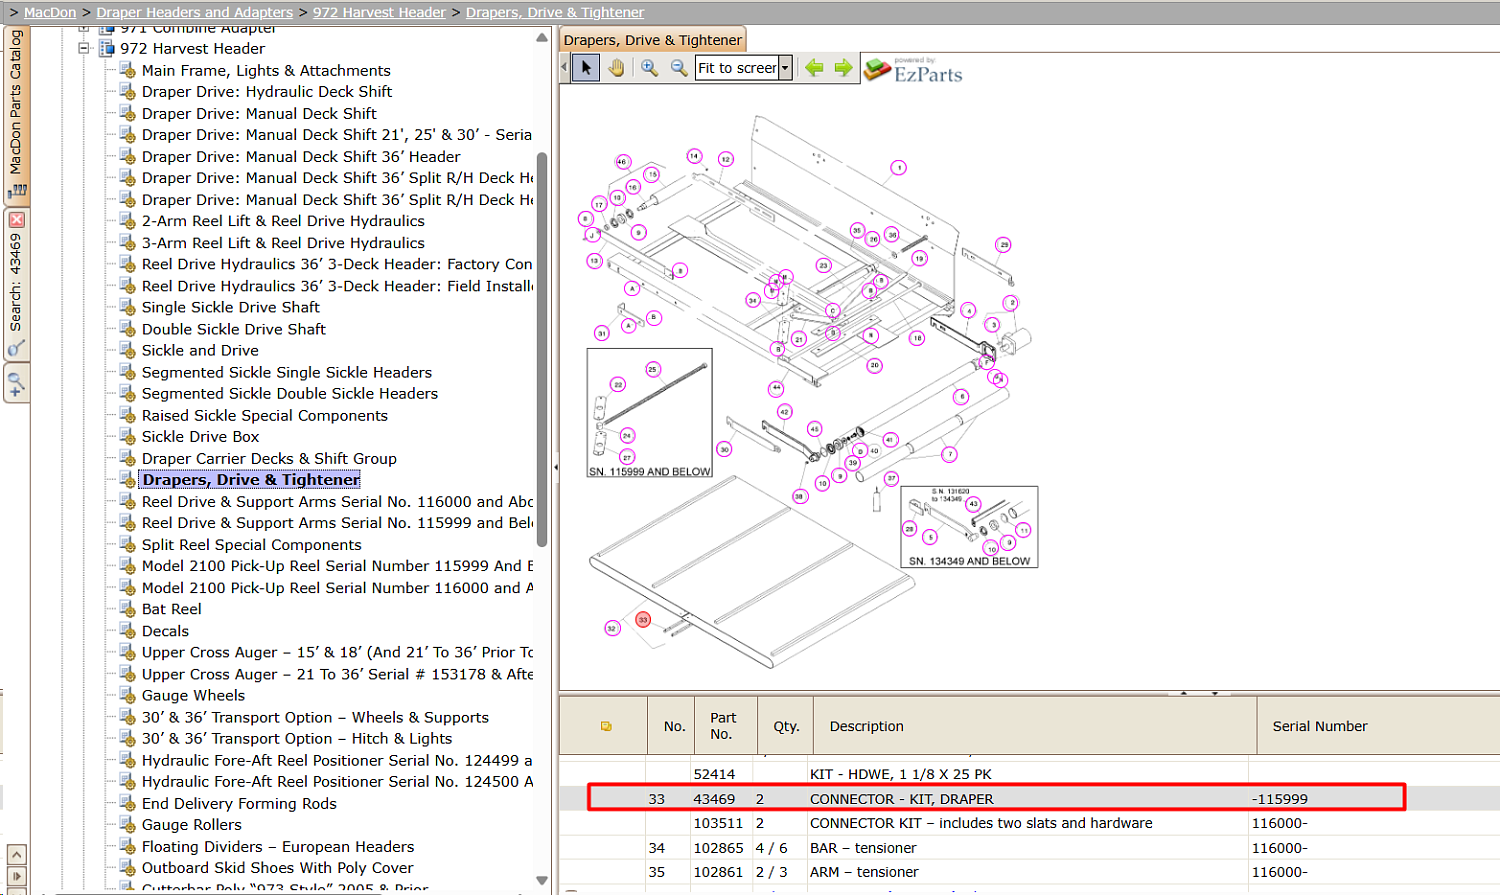The height and width of the screenshot is (895, 1500).
Task: Go to next diagram with green right arrow
Action: pyautogui.click(x=844, y=68)
